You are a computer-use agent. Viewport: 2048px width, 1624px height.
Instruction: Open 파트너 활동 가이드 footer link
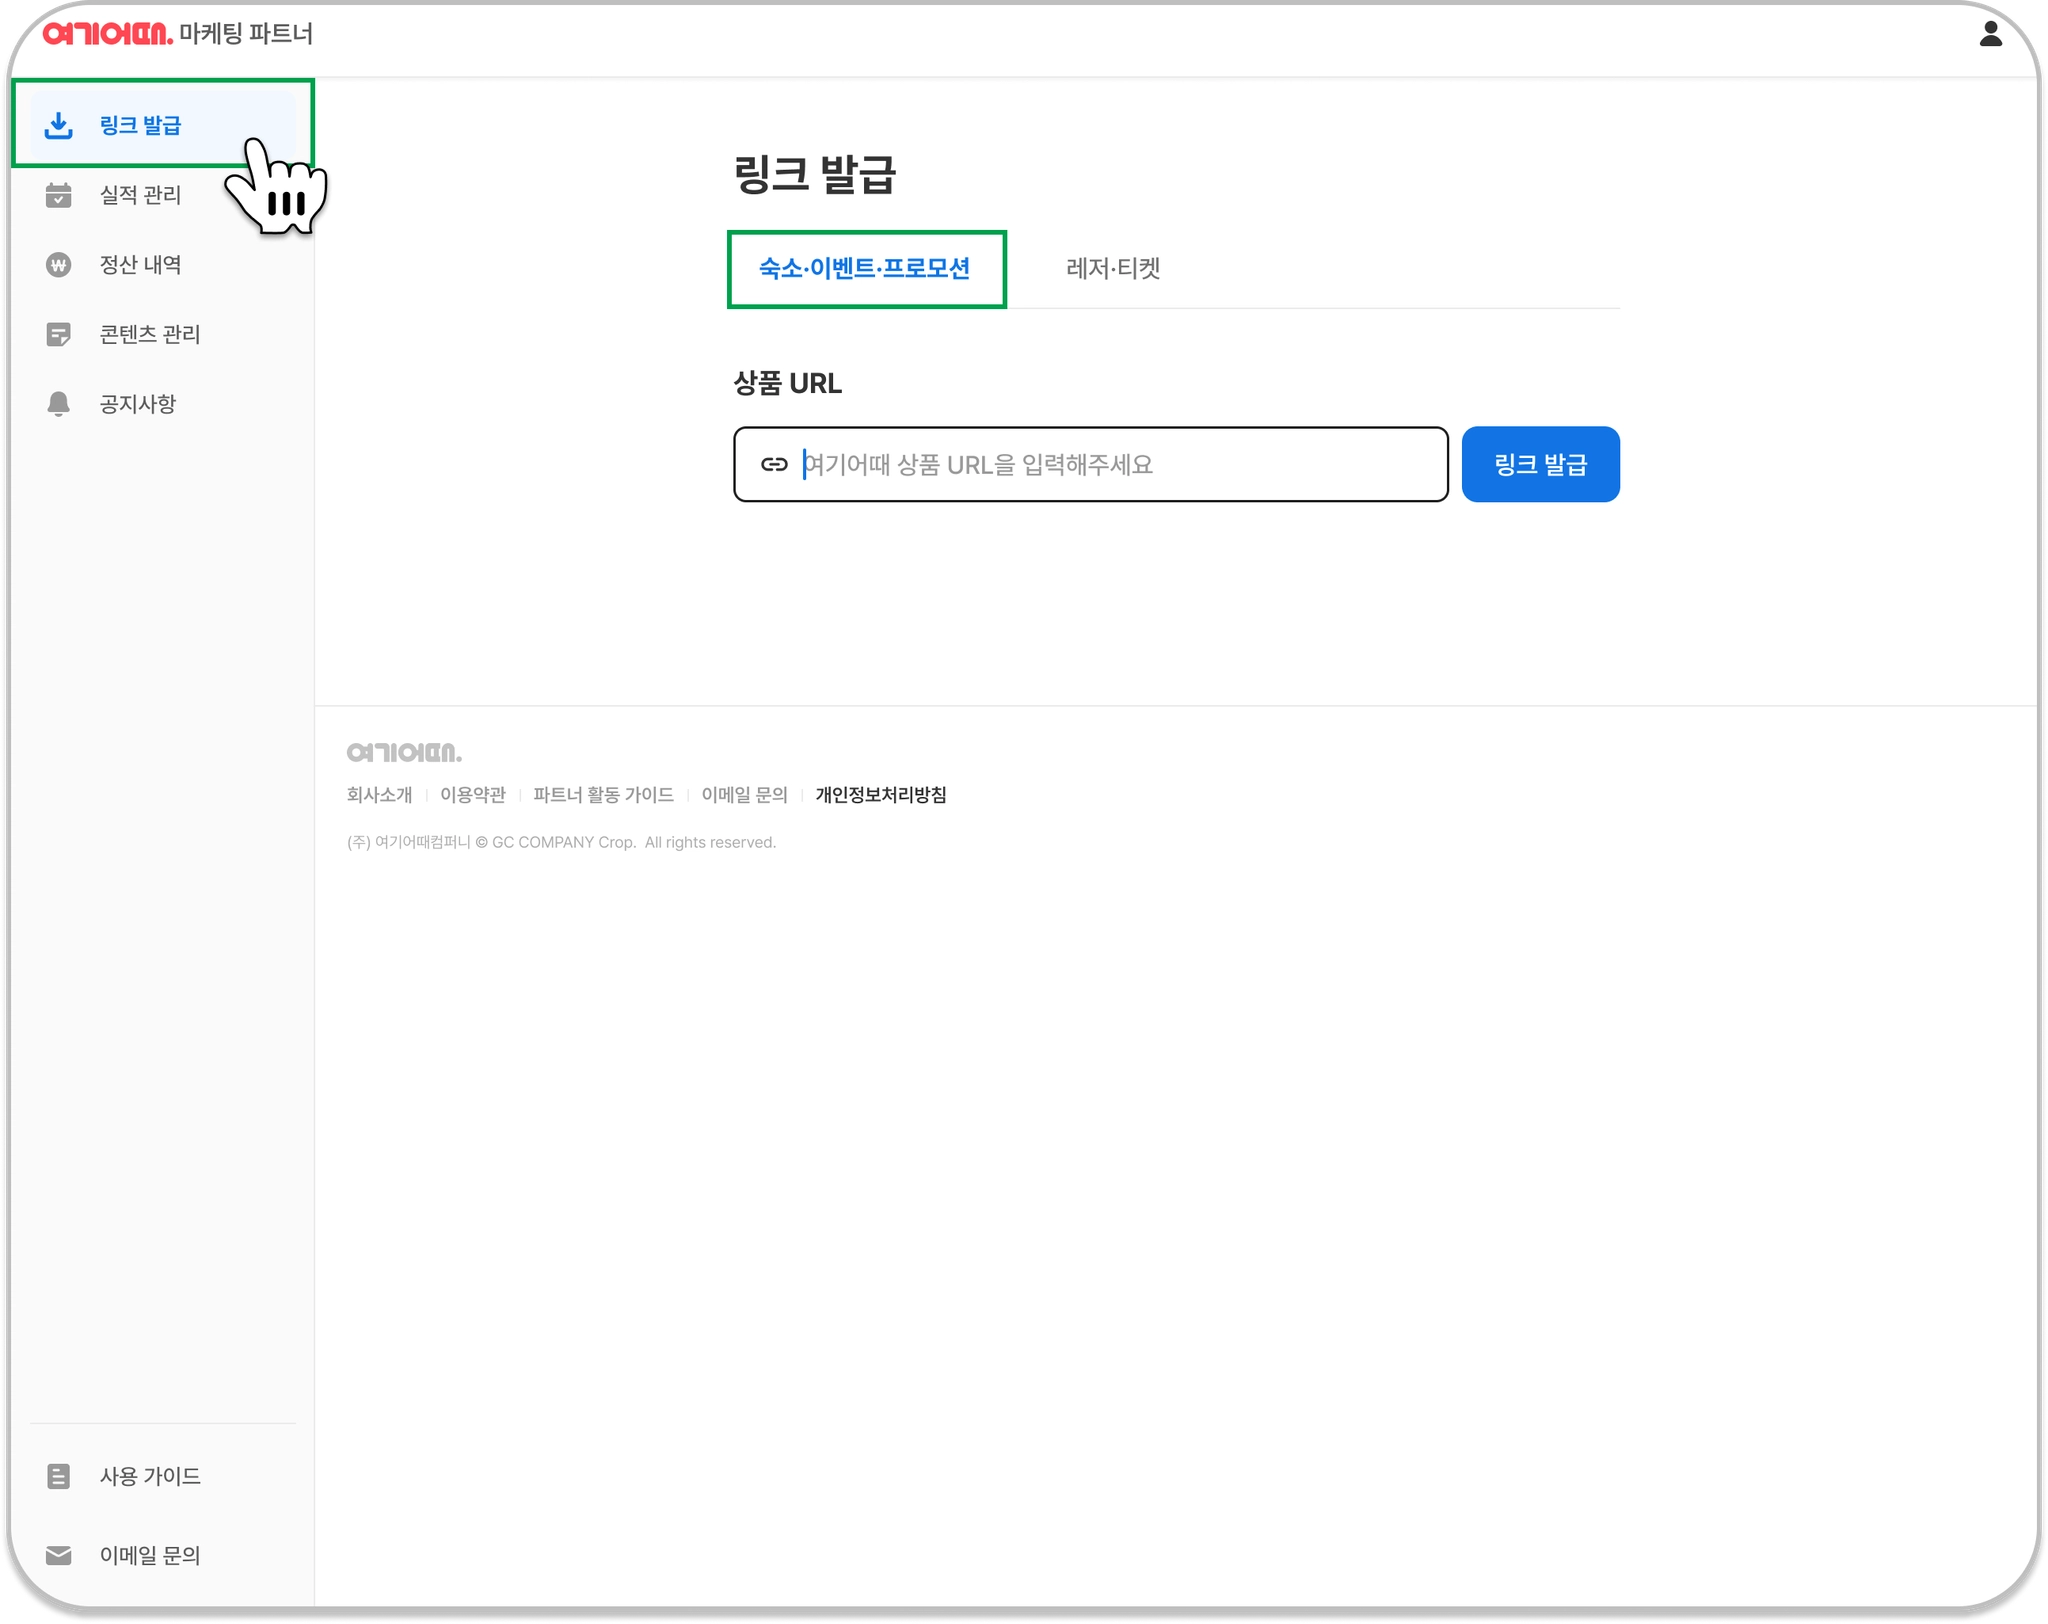pos(603,795)
